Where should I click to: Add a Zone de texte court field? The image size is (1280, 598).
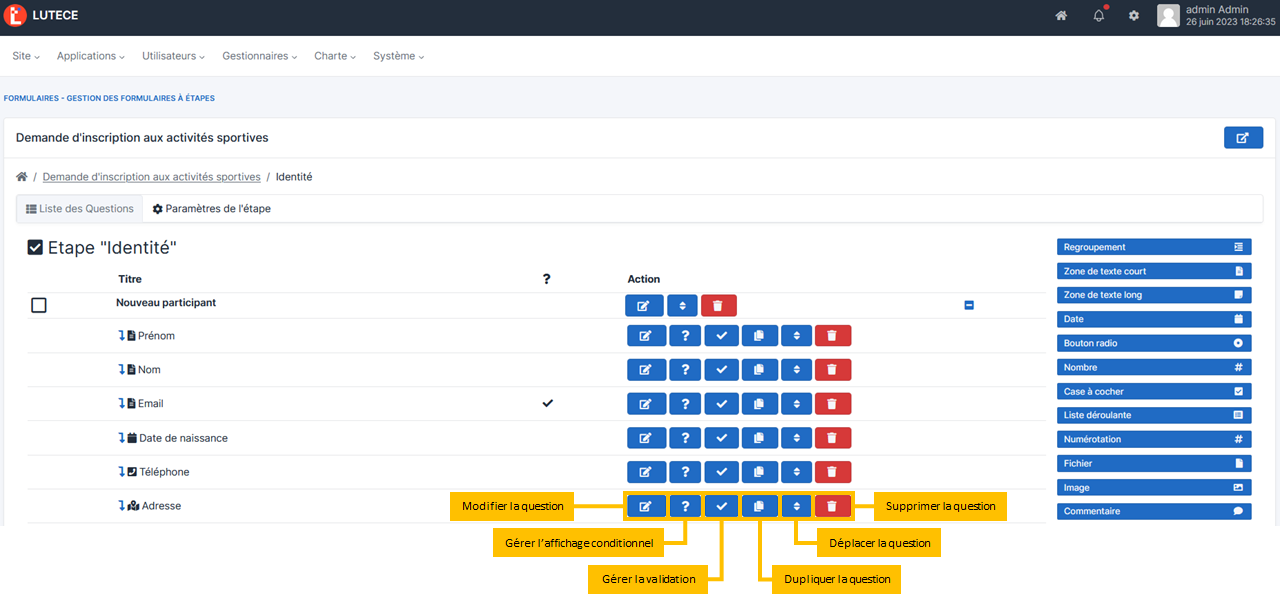coord(1153,271)
